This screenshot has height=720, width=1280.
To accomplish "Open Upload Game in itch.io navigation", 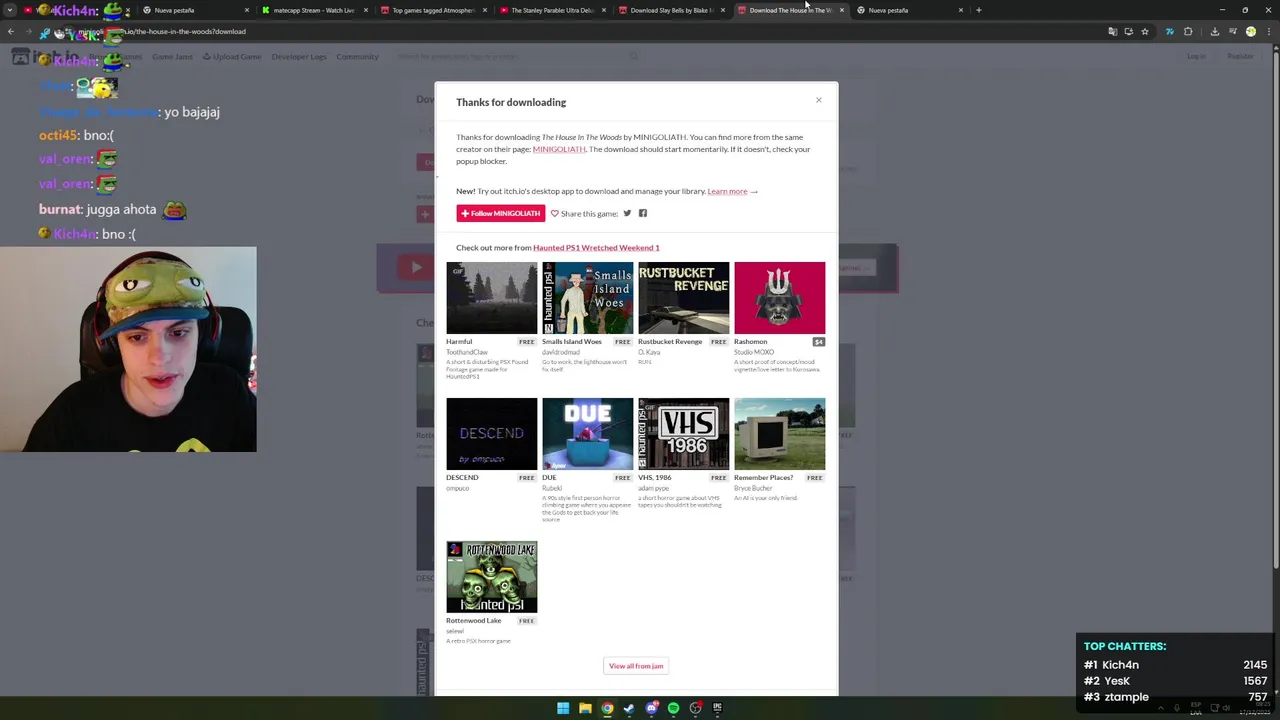I will [232, 57].
